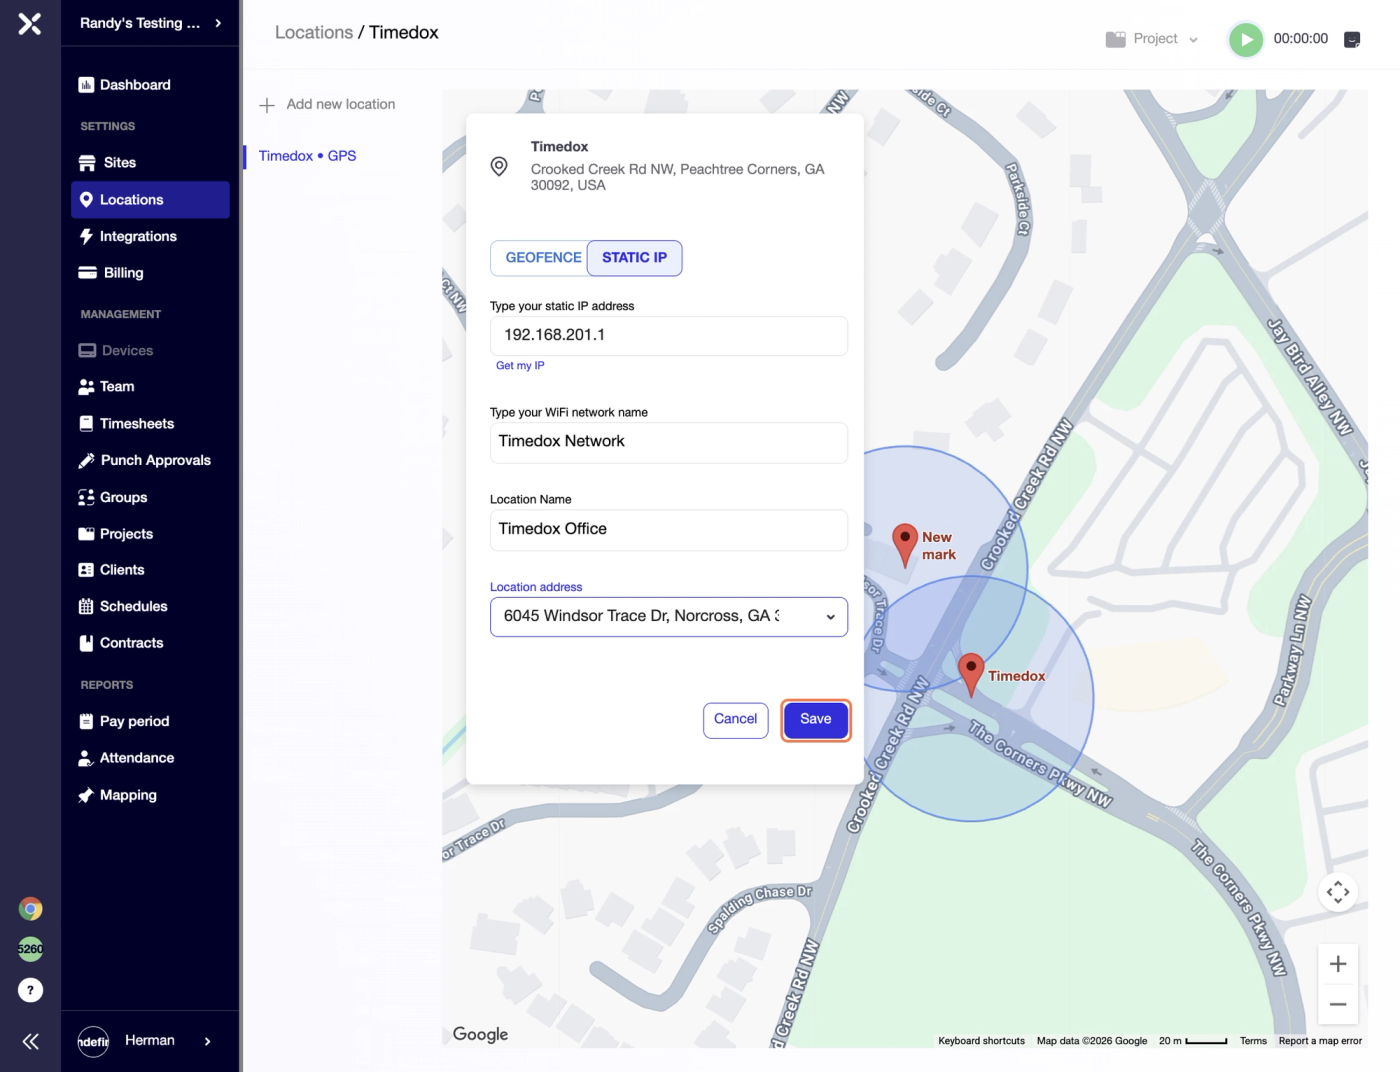Screen dimensions: 1400x1072
Task: Click the location pin icon beside Timedox address
Action: pyautogui.click(x=499, y=167)
